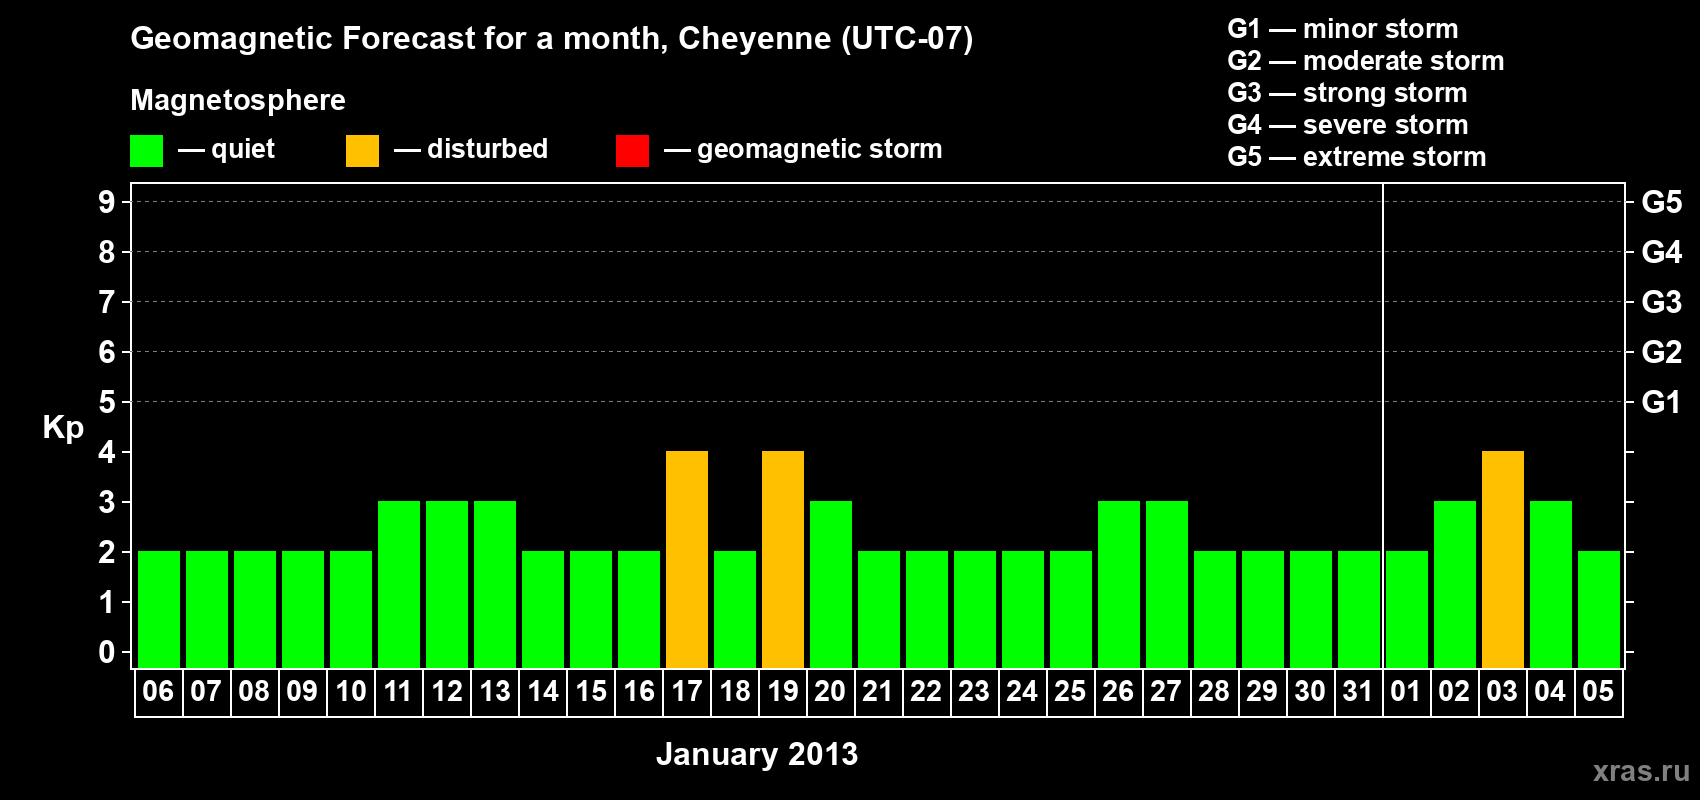Screen dimensions: 1700x800
Task: Click the geomagnetic storm legend label
Action: click(820, 149)
